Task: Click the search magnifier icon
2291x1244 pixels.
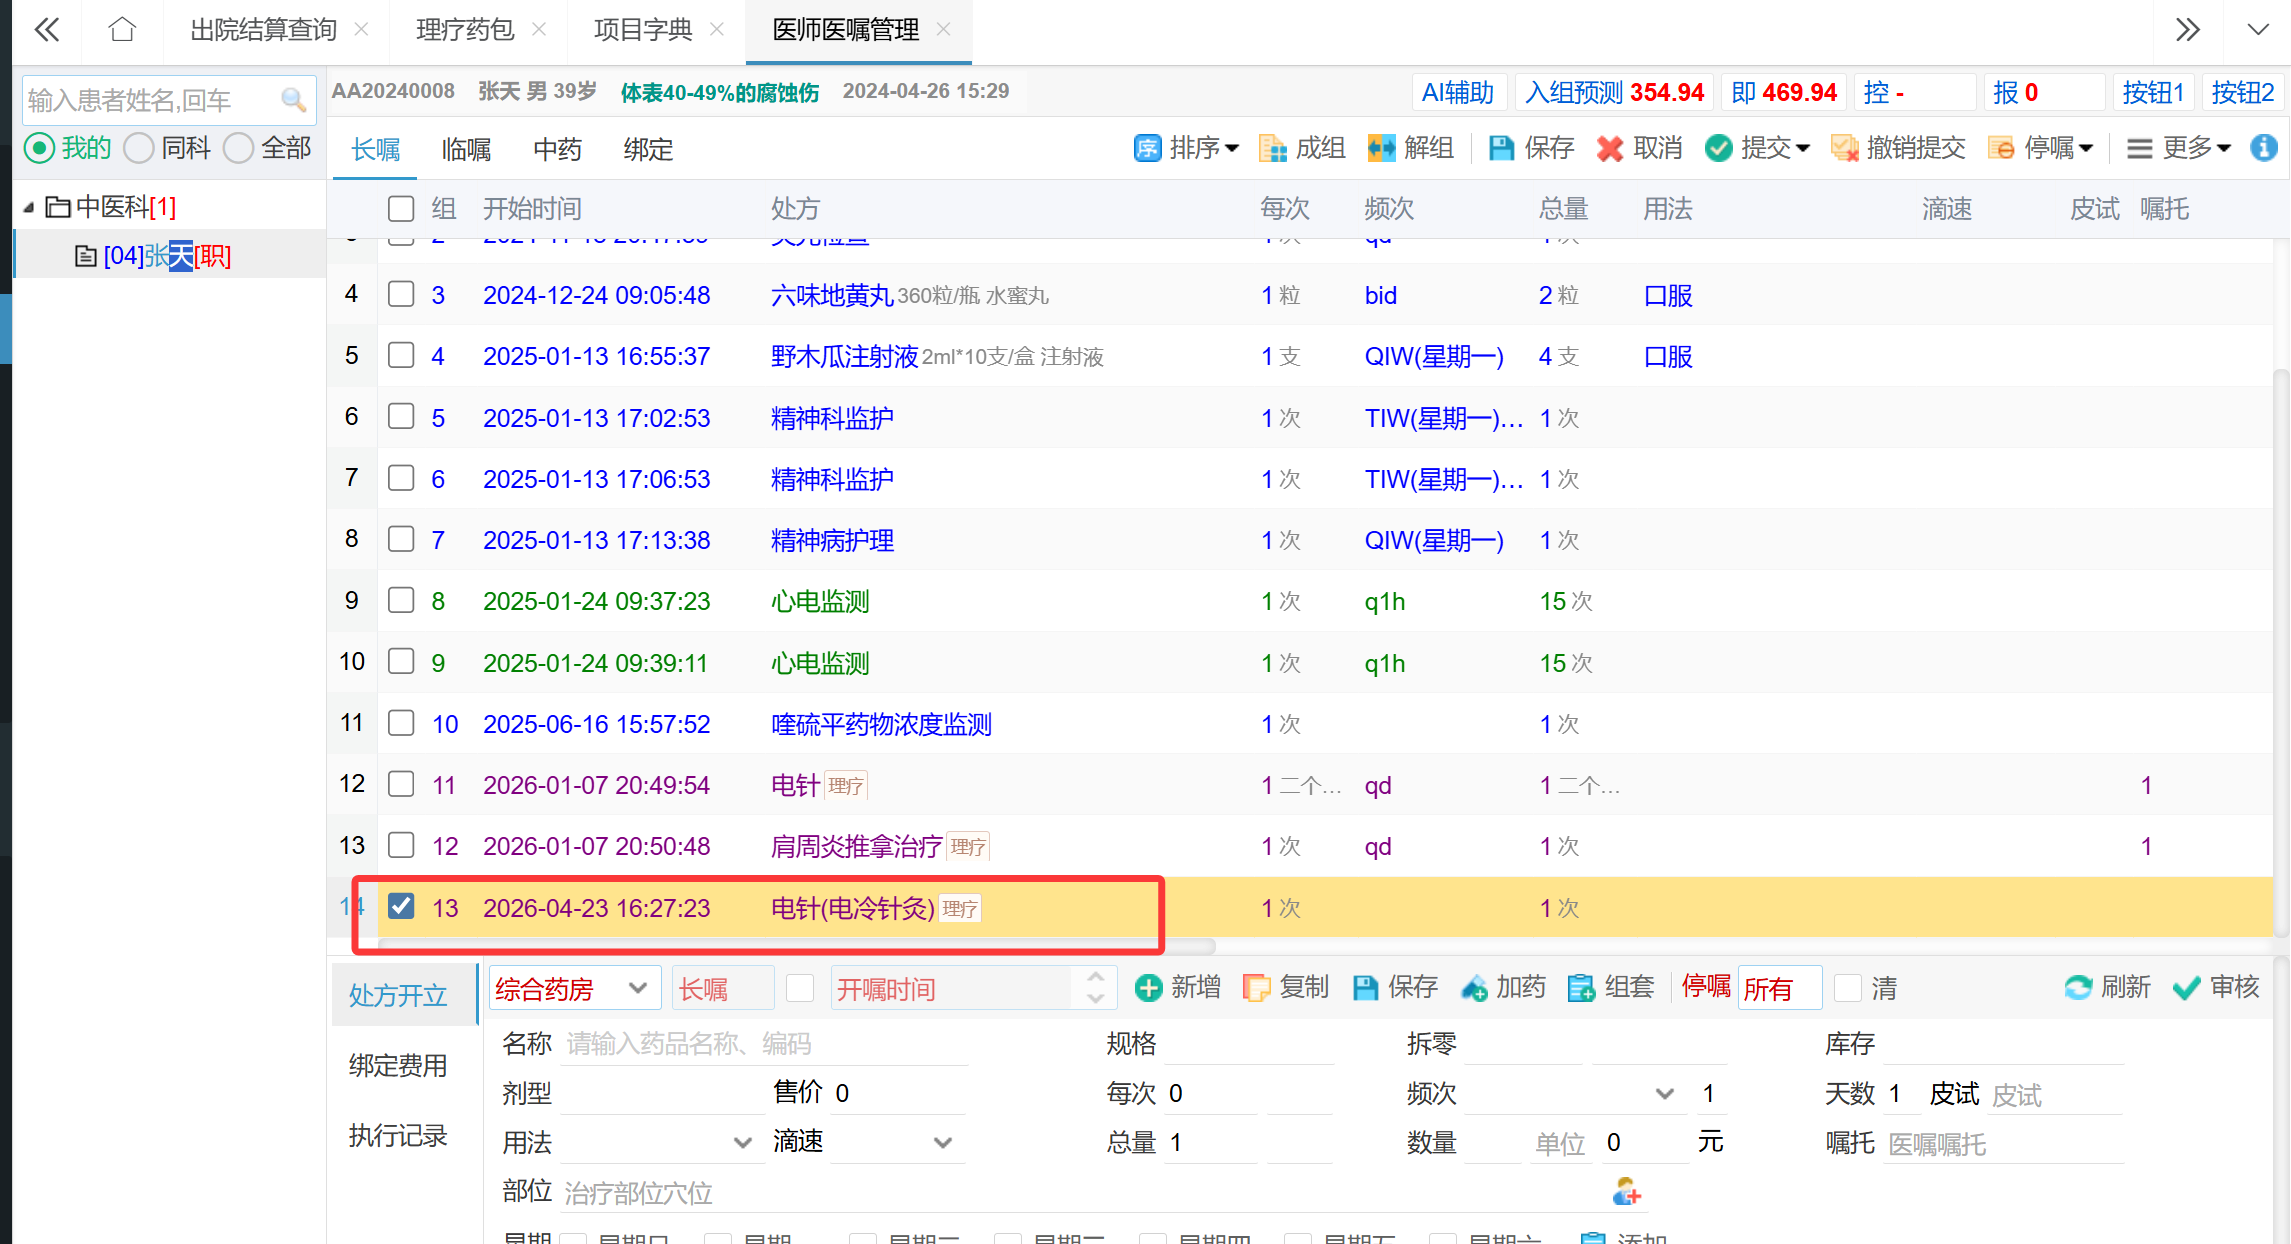Action: coord(292,100)
